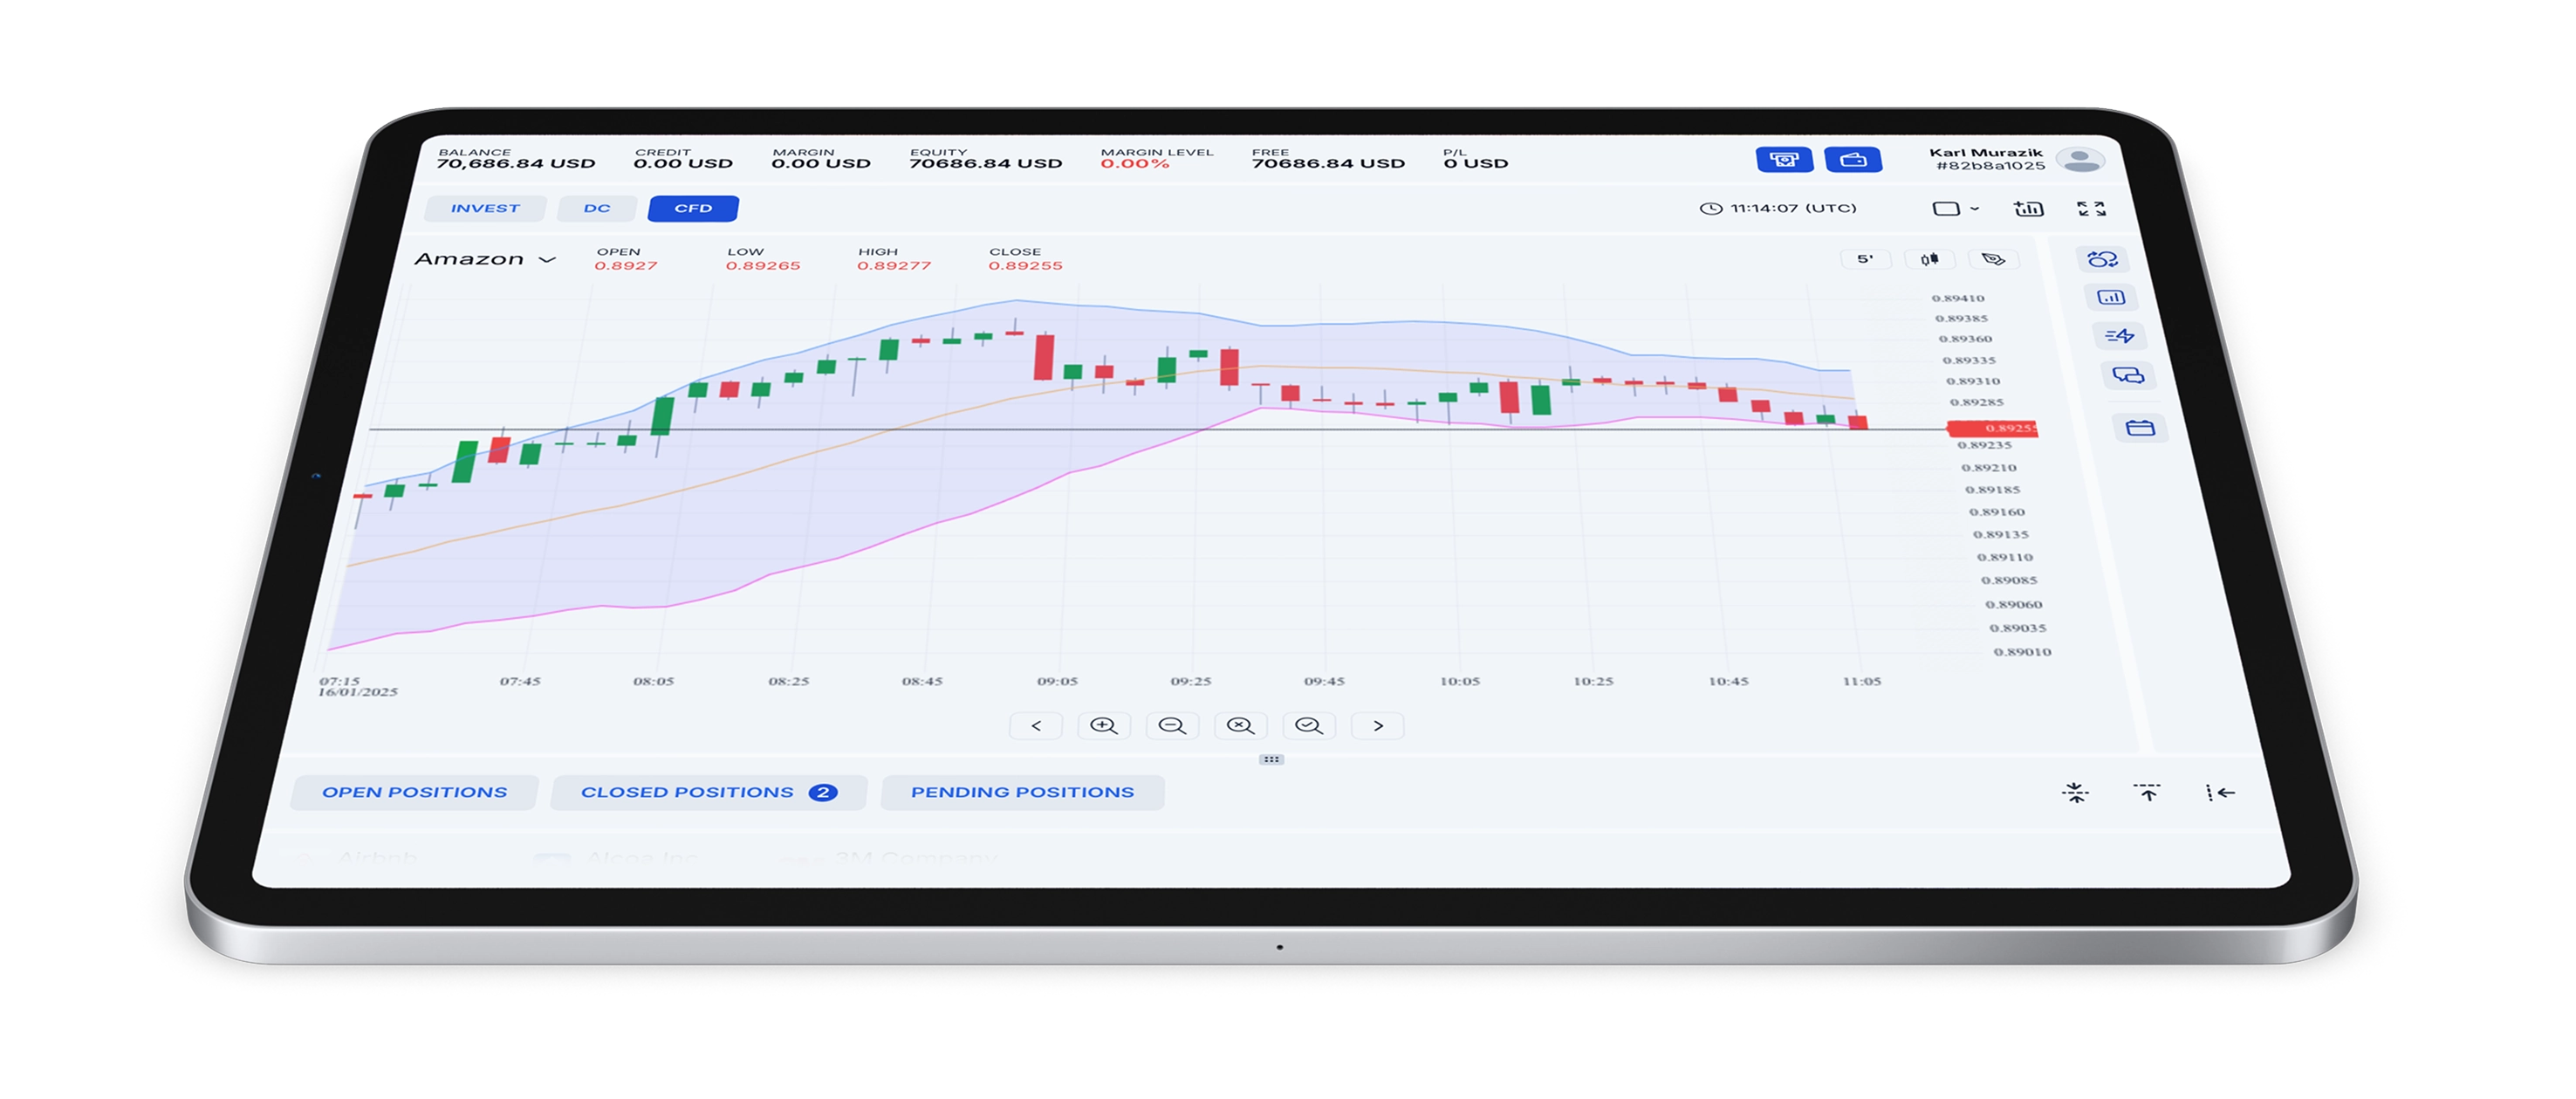Screen dimensions: 2576x1099
Task: Fit the chart with the check magnifier
Action: [1309, 726]
